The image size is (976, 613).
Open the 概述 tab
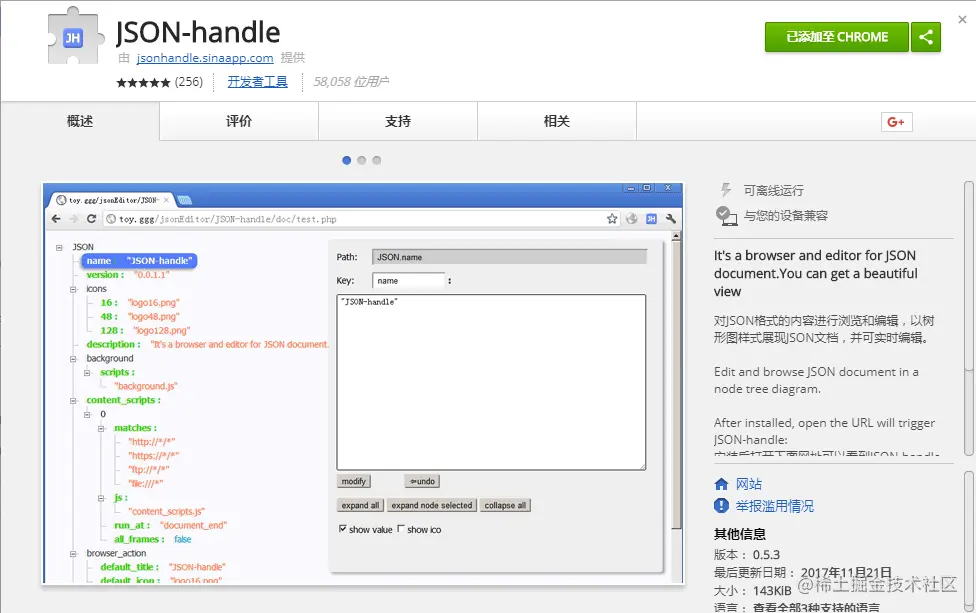(x=80, y=121)
